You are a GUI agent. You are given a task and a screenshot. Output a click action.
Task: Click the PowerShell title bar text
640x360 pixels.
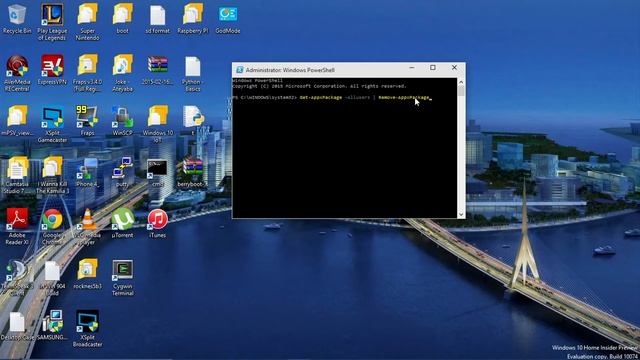tap(290, 70)
